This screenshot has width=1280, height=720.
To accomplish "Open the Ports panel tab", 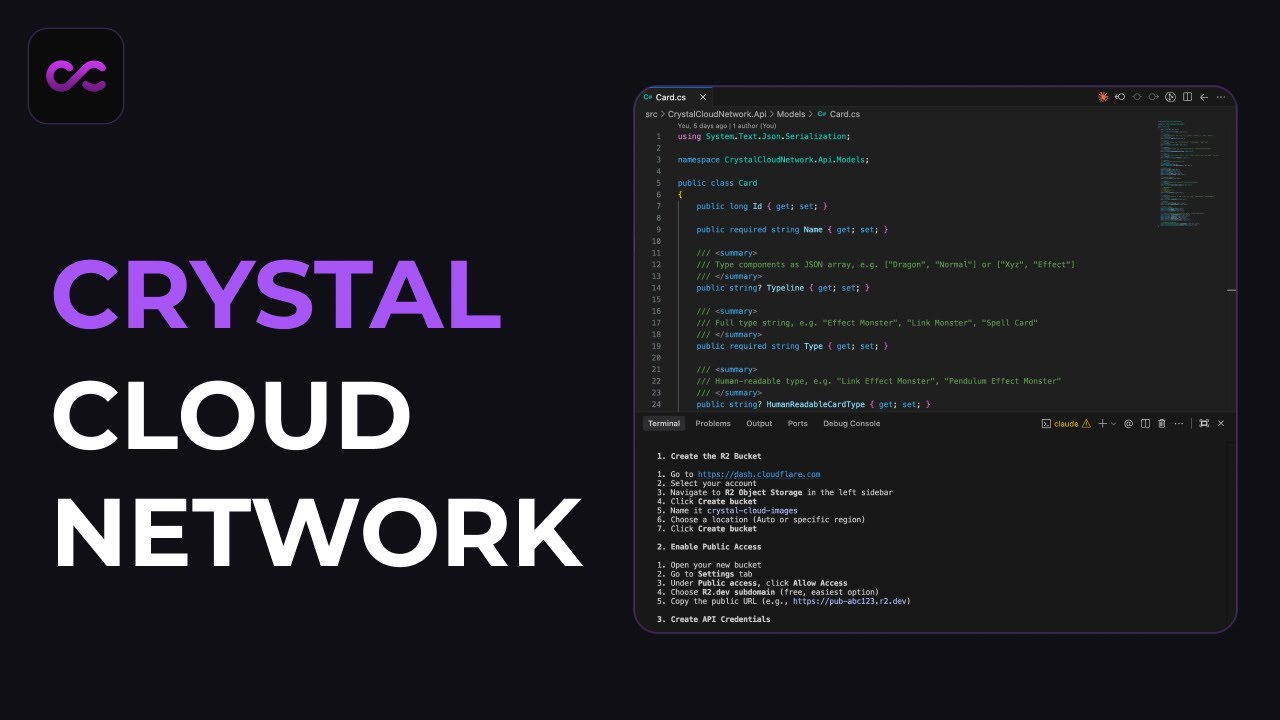I will point(797,424).
